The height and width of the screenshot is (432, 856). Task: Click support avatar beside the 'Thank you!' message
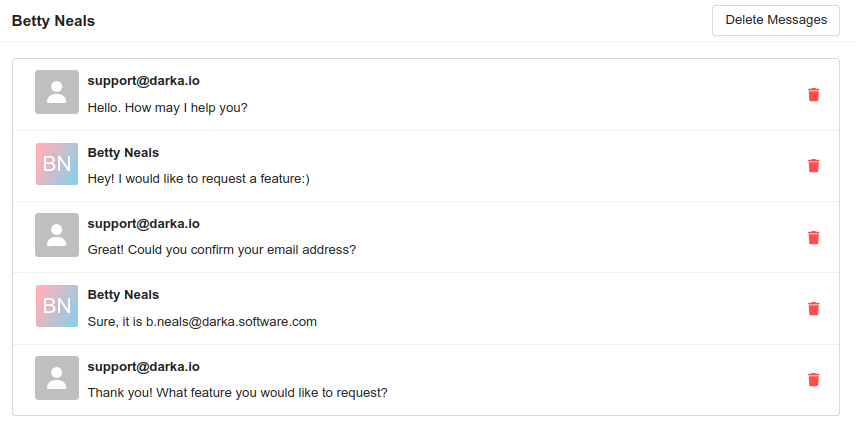click(56, 378)
